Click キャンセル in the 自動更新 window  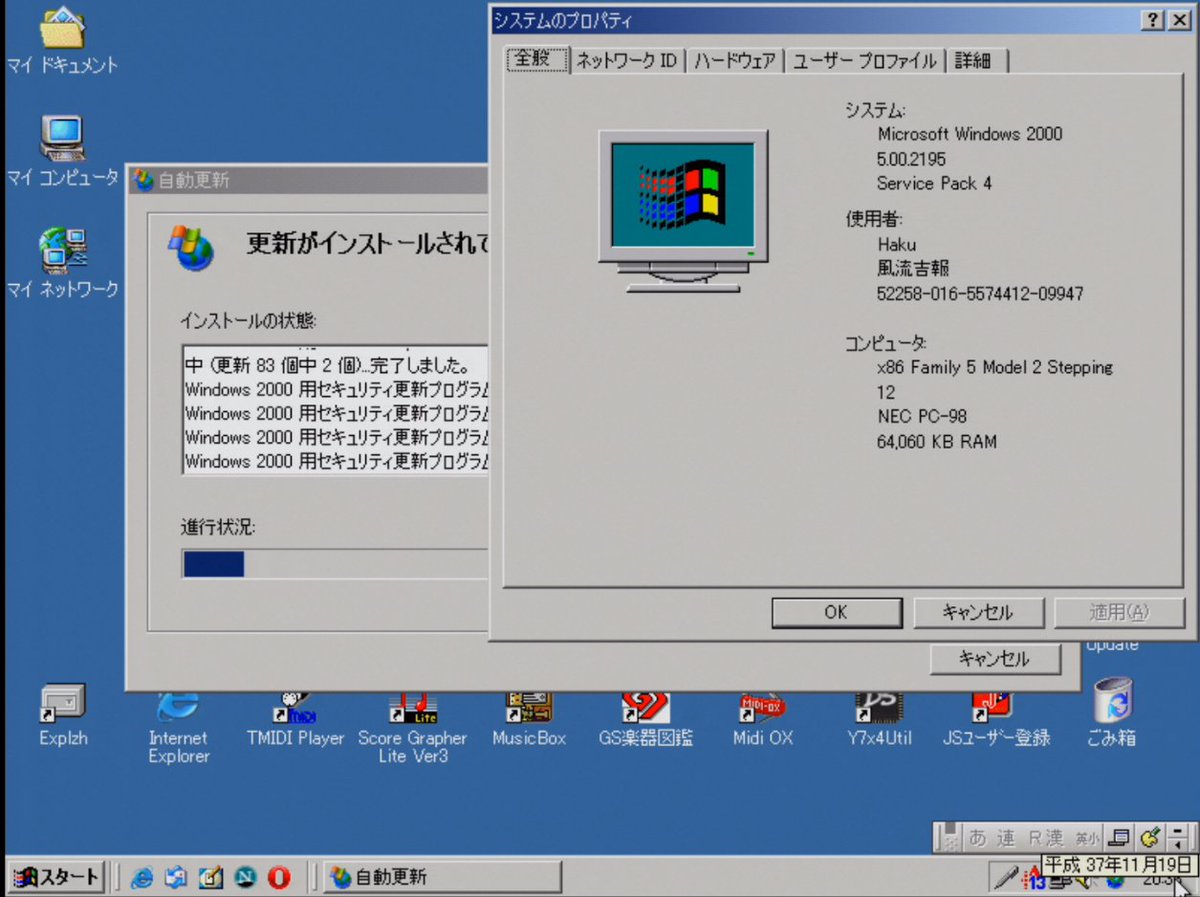[x=994, y=659]
